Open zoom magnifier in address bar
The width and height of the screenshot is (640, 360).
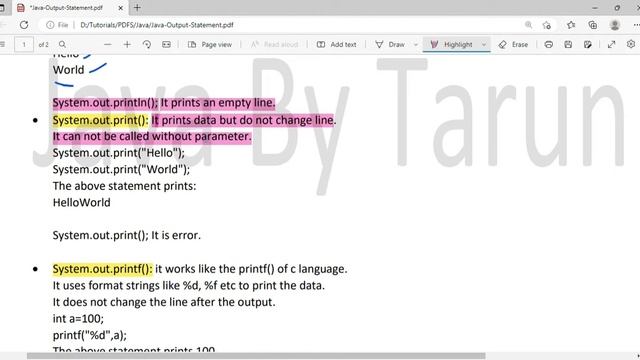(x=529, y=25)
